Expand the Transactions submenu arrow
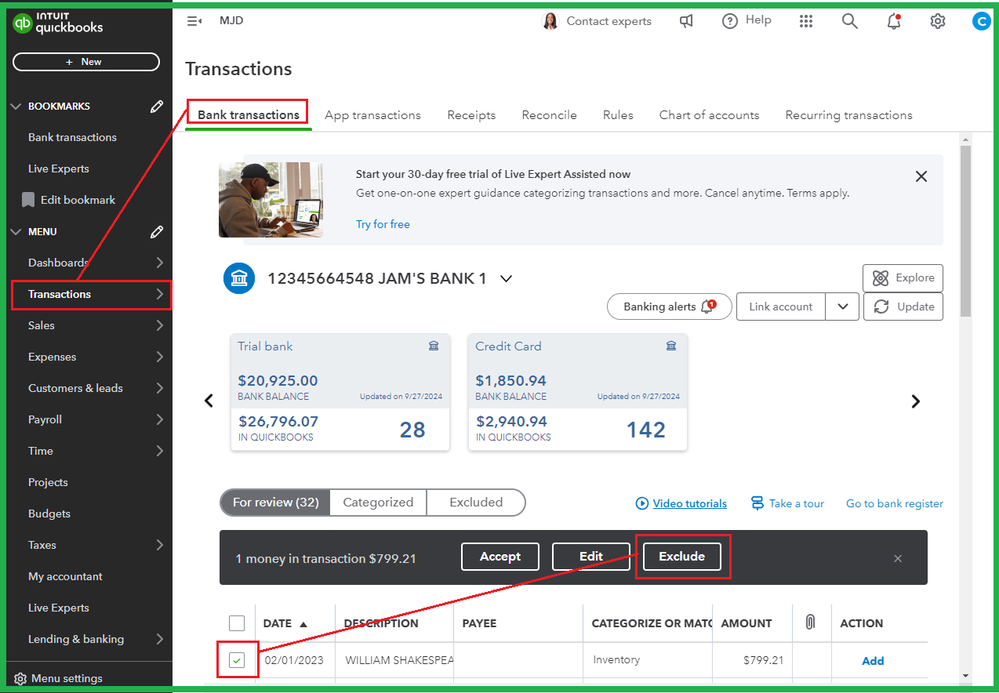Viewport: 999px width, 693px height. 159,294
